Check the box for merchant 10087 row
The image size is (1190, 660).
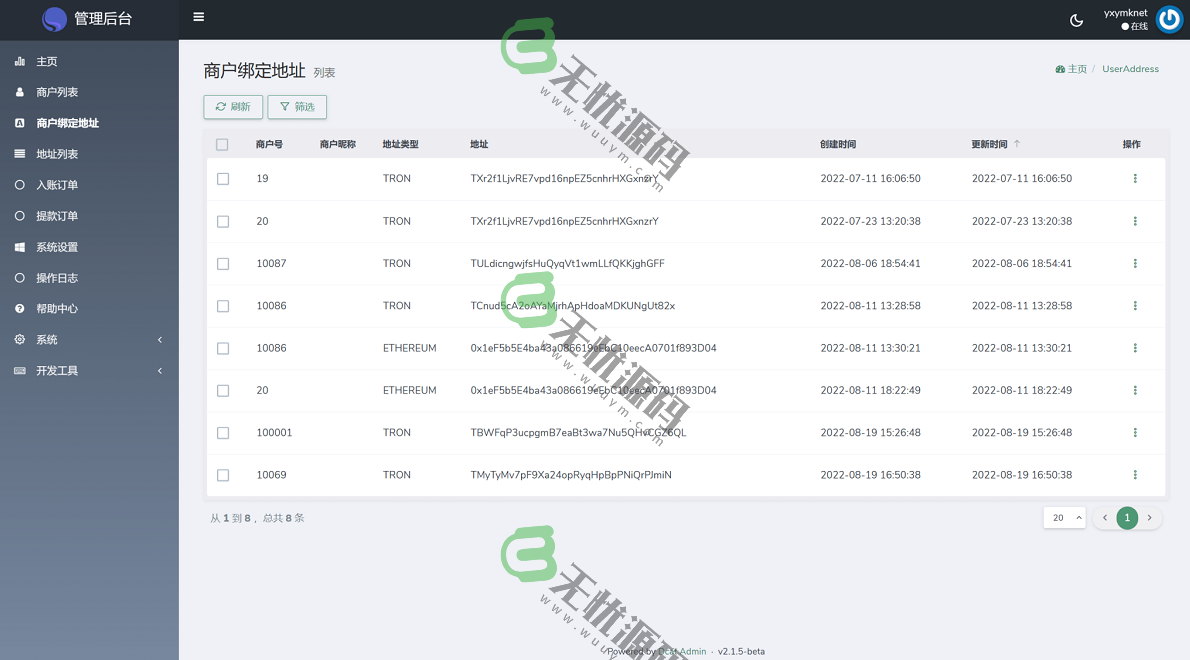point(223,264)
